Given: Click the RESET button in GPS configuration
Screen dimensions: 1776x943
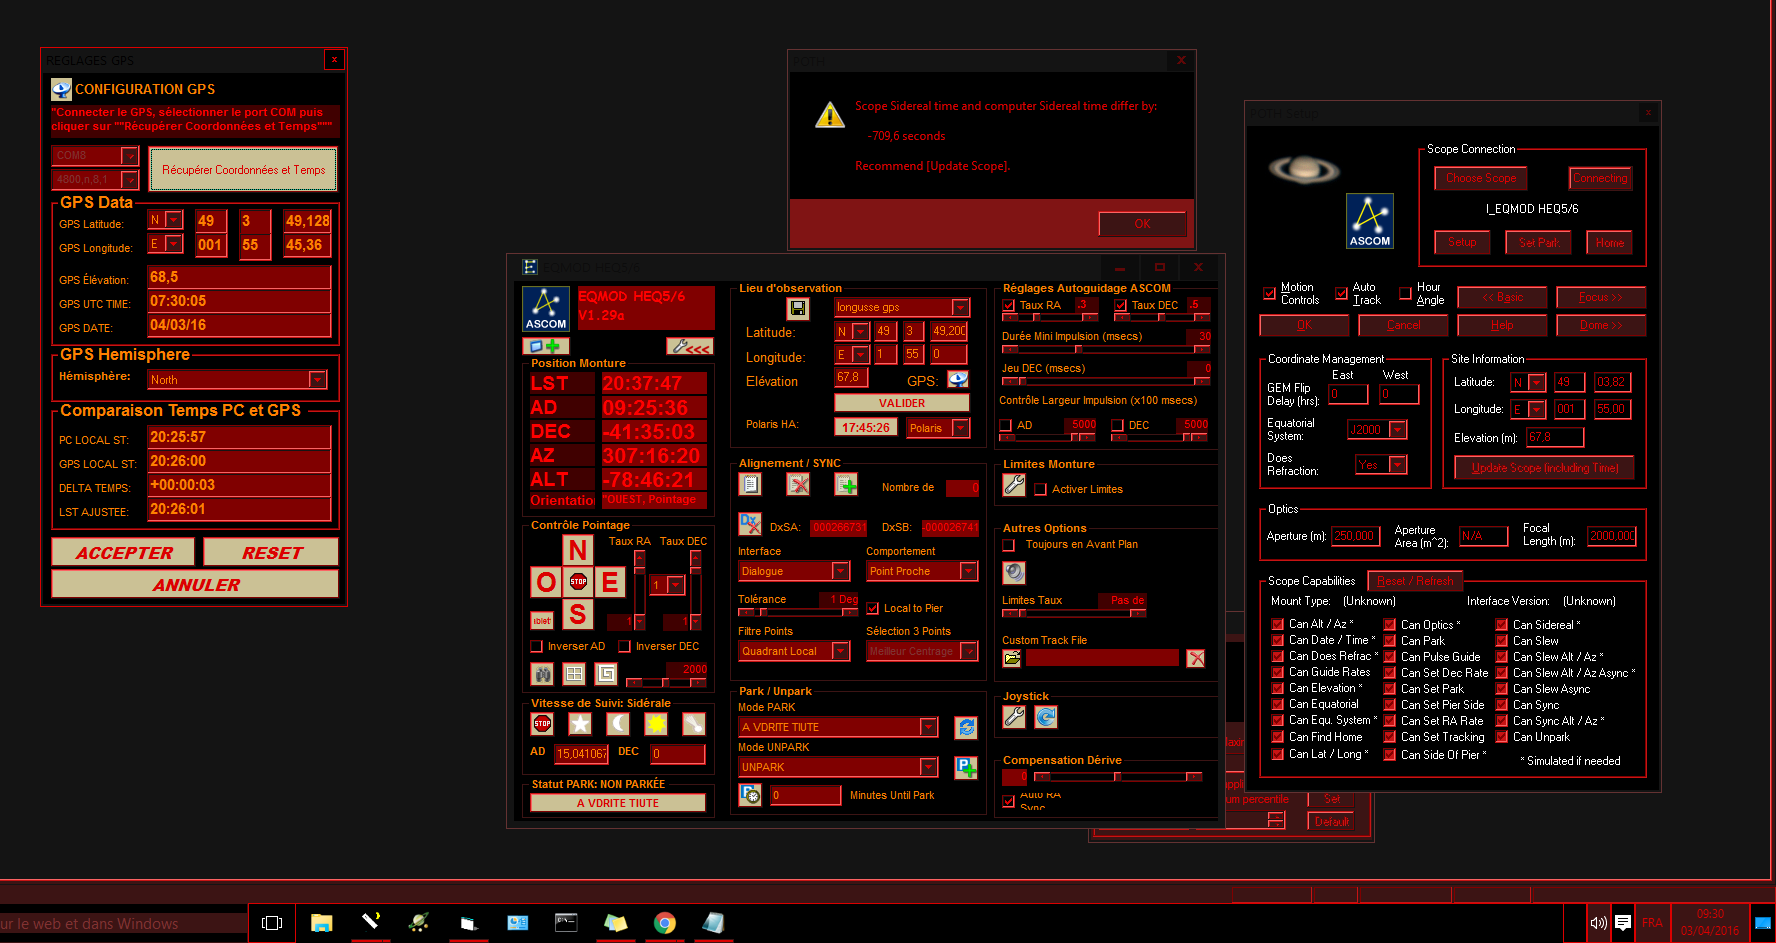Looking at the screenshot, I should tap(272, 552).
